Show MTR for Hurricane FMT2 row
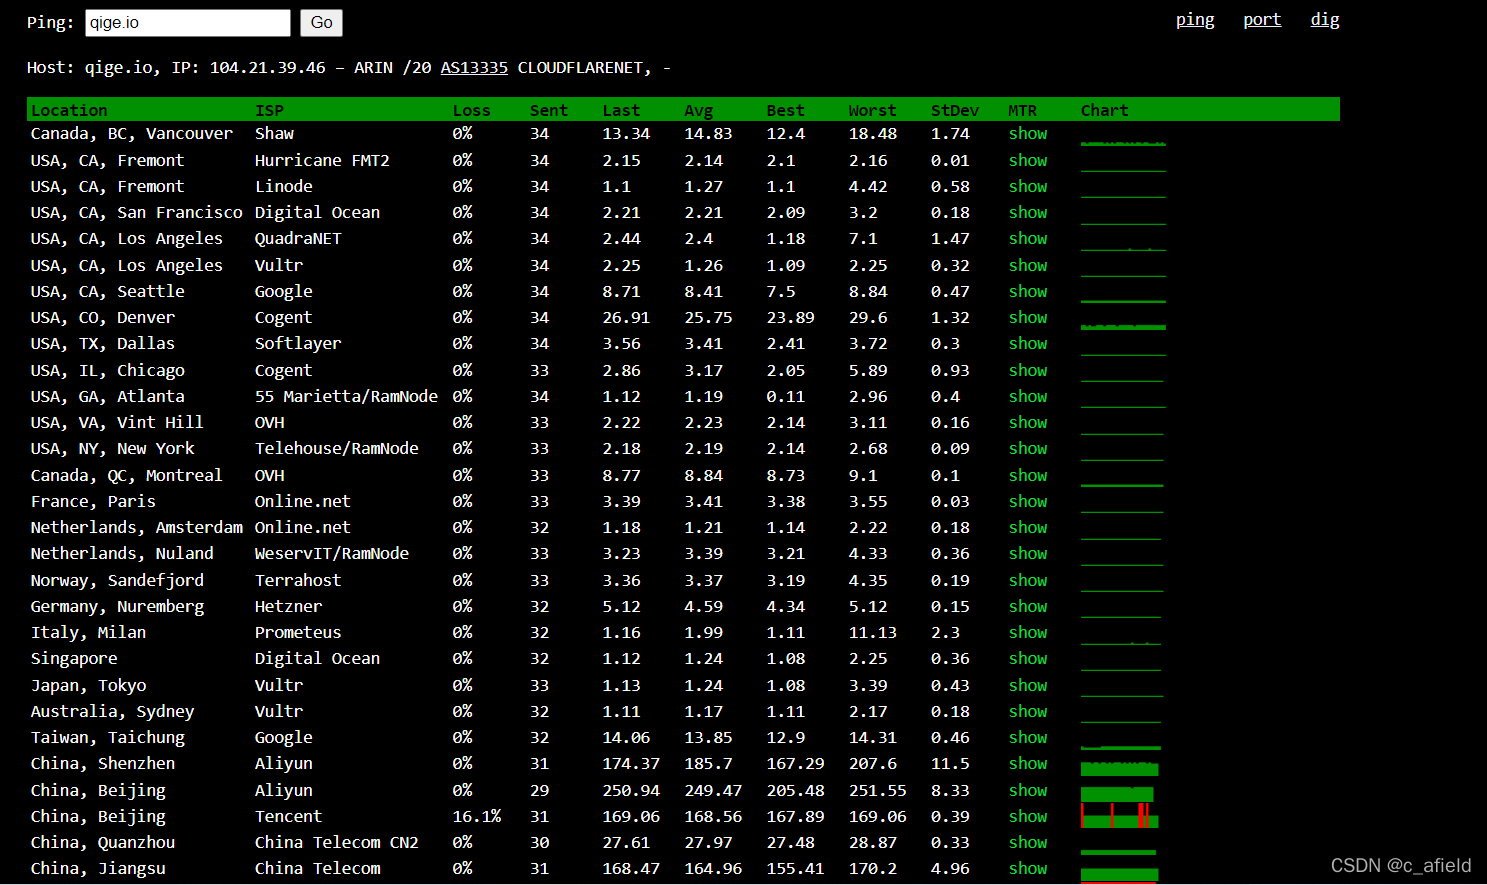The image size is (1487, 885). point(1028,160)
